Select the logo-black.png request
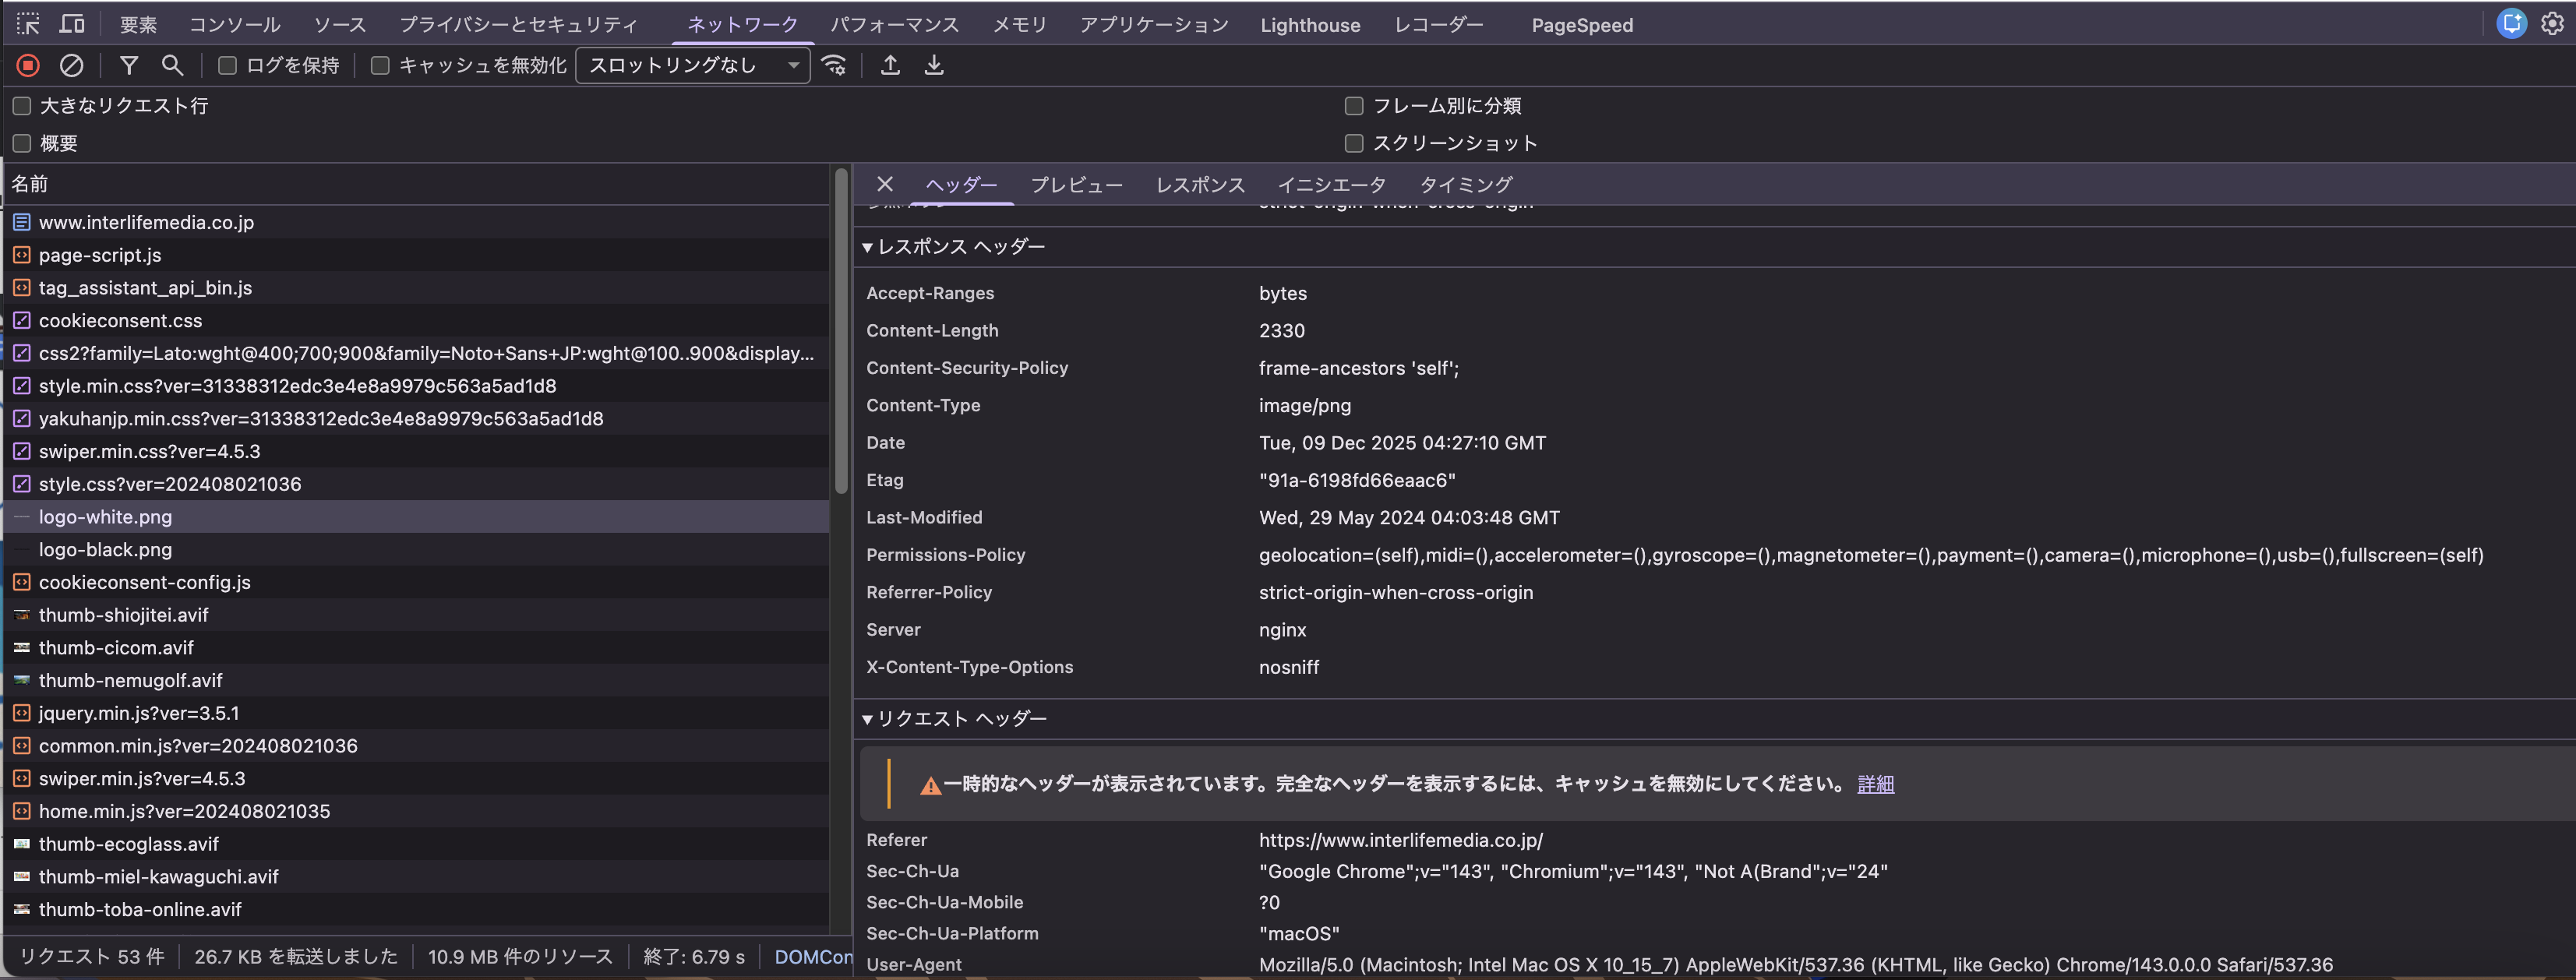 105,549
